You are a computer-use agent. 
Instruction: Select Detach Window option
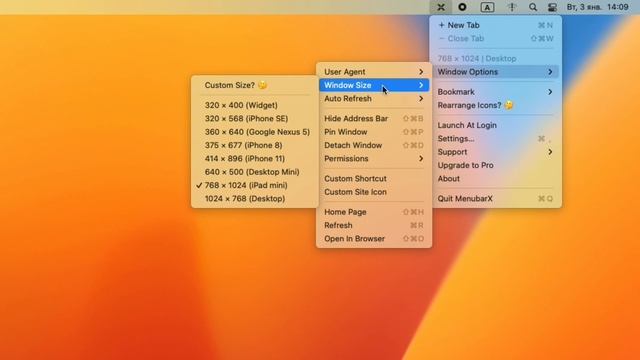pyautogui.click(x=374, y=145)
